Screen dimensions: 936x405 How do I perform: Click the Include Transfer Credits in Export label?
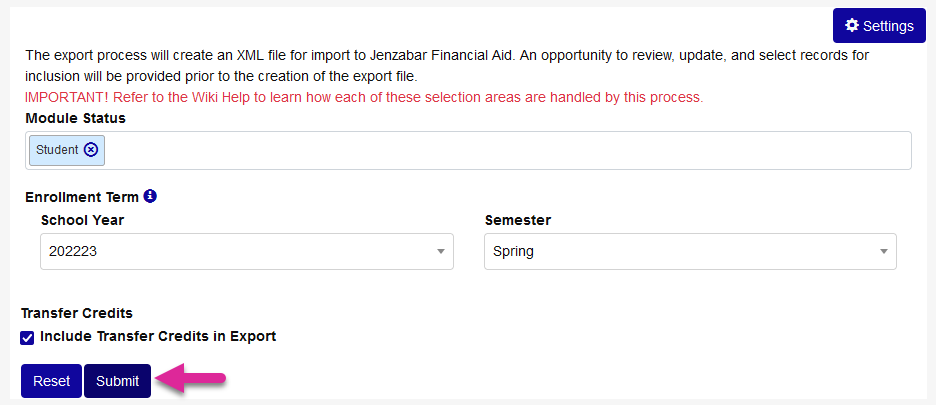tap(158, 336)
